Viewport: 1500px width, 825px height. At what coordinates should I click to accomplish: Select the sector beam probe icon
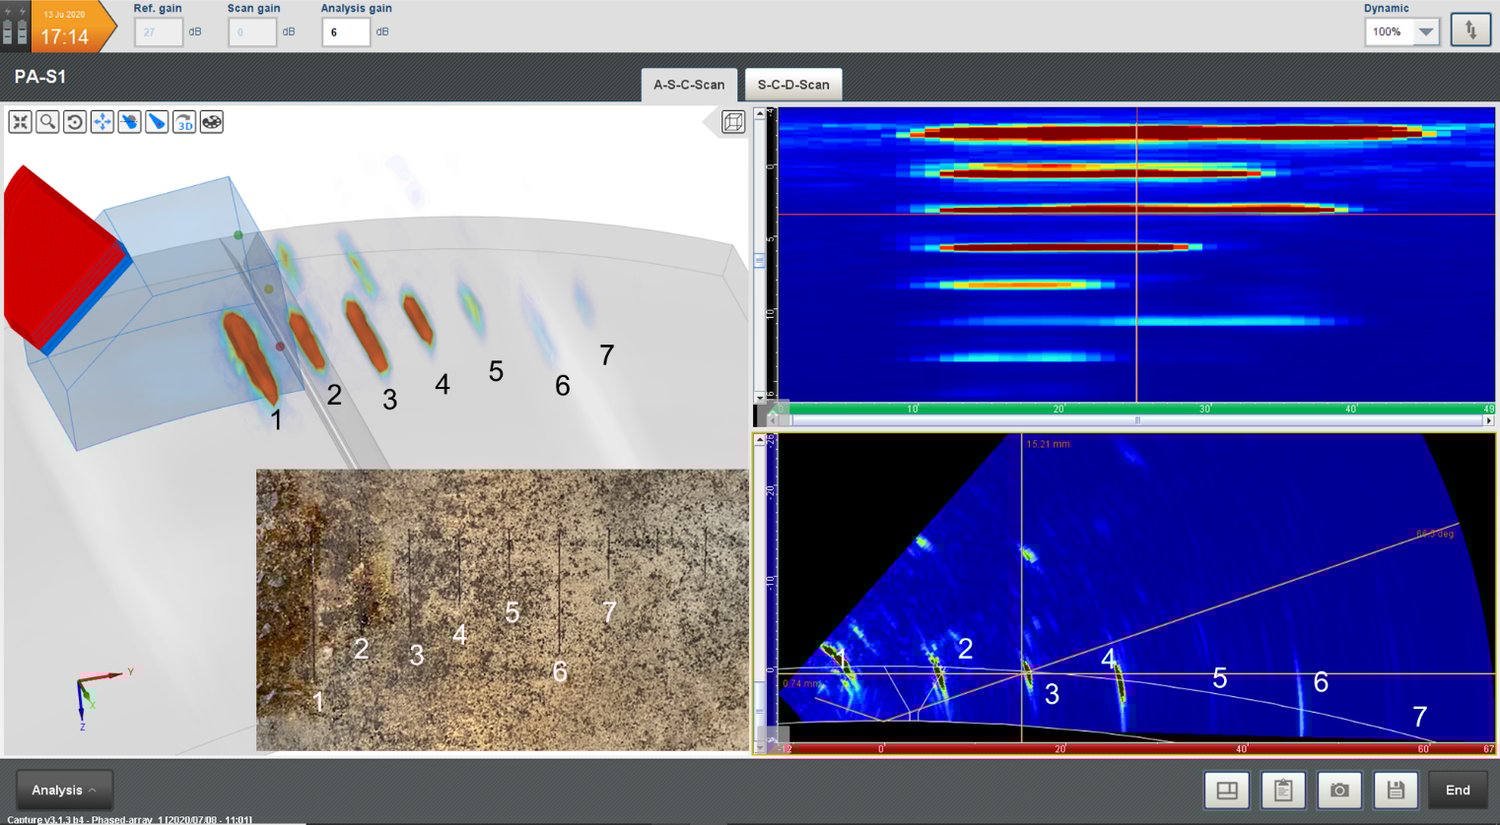(x=156, y=121)
